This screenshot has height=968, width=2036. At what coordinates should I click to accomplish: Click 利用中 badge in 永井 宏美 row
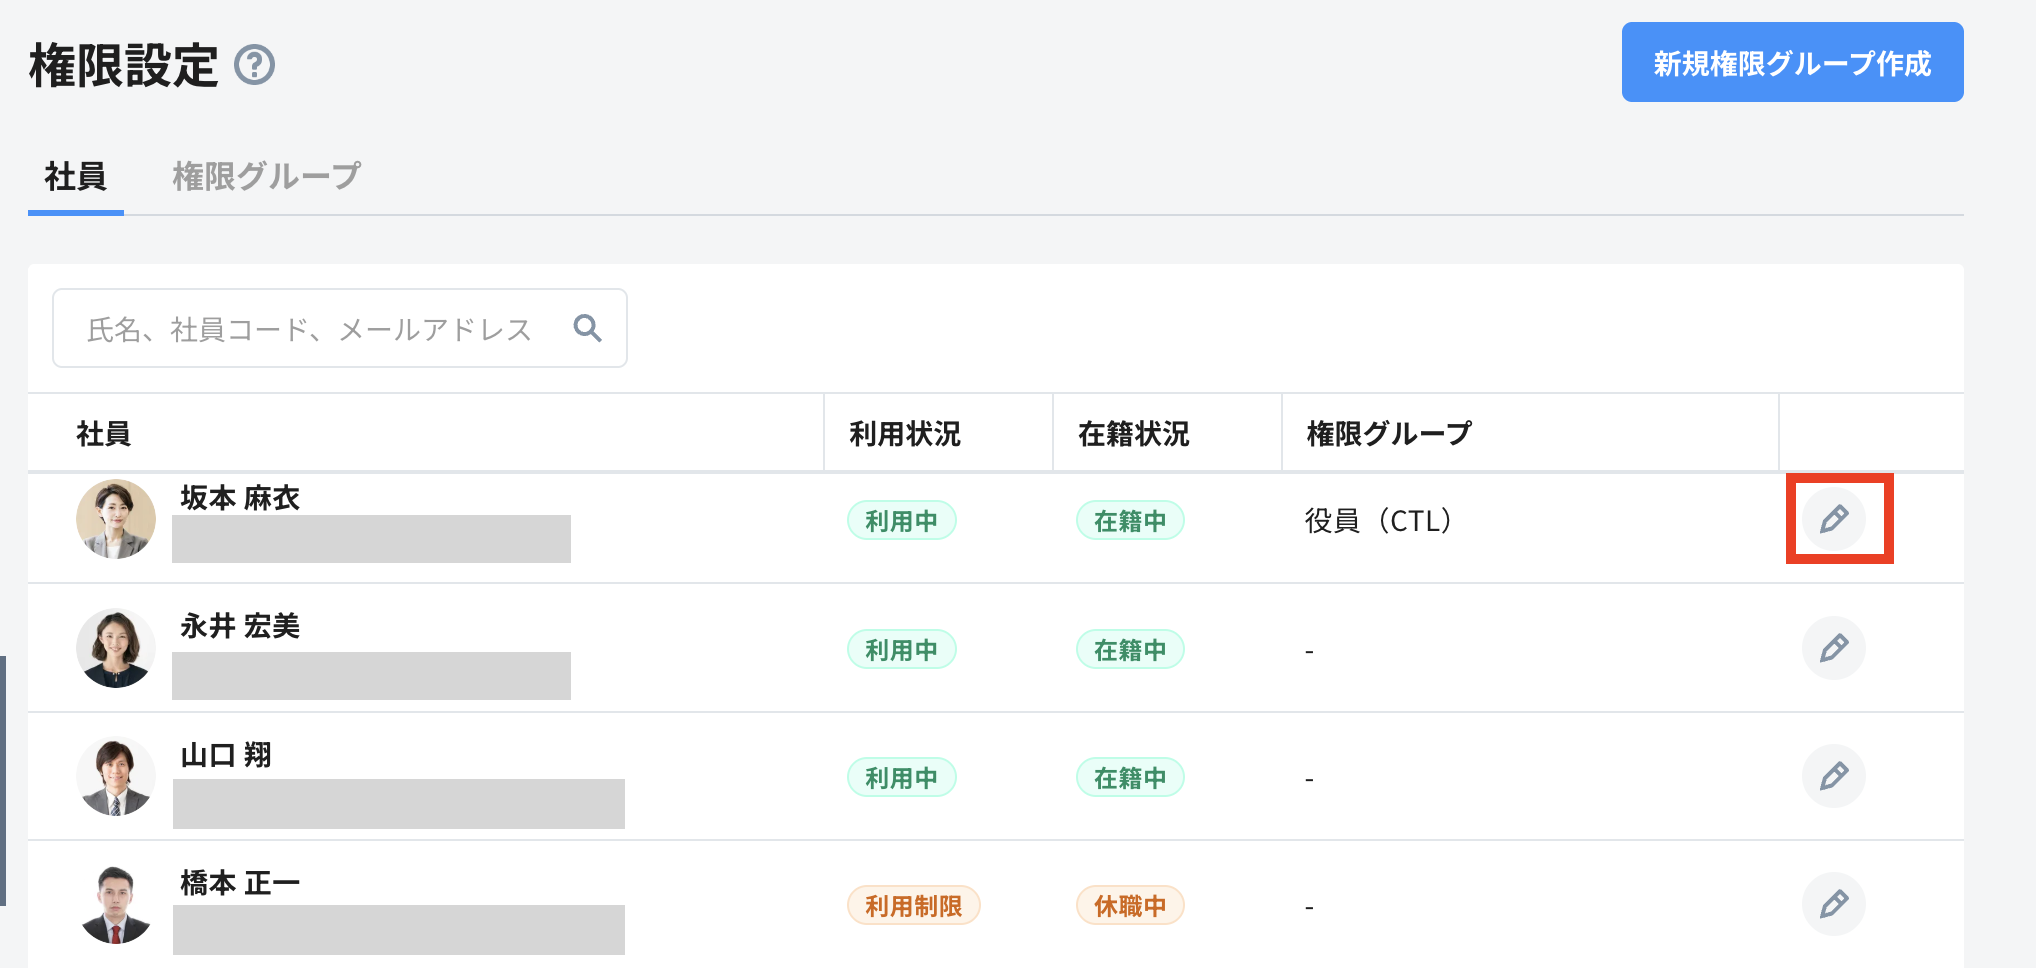(x=902, y=649)
